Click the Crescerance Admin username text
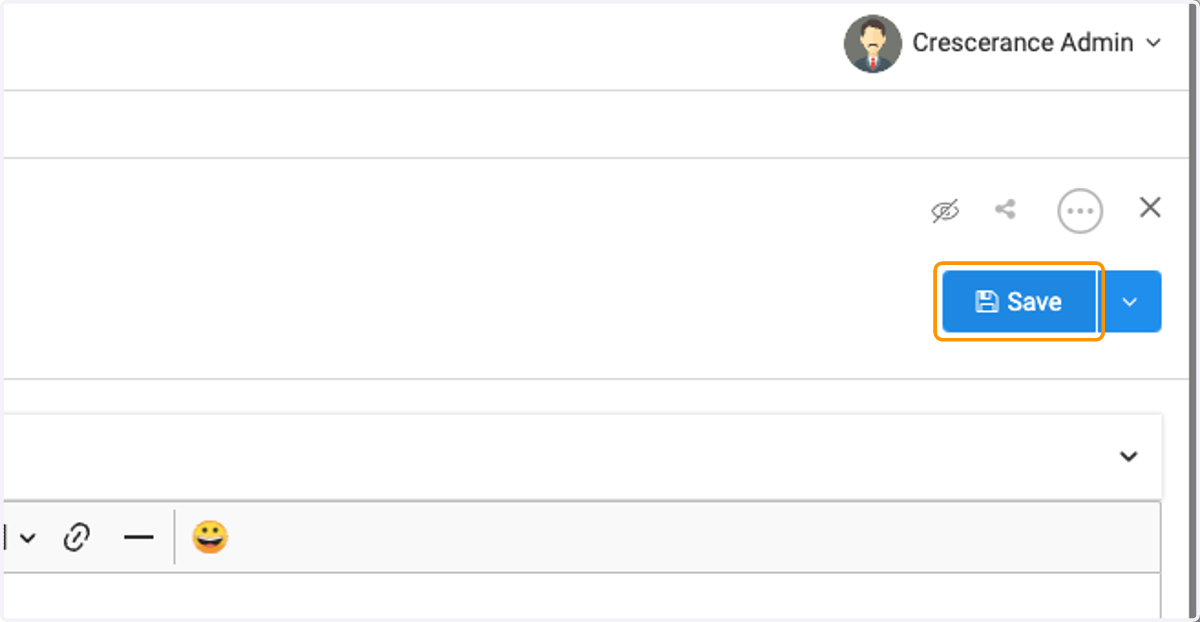 point(1023,43)
